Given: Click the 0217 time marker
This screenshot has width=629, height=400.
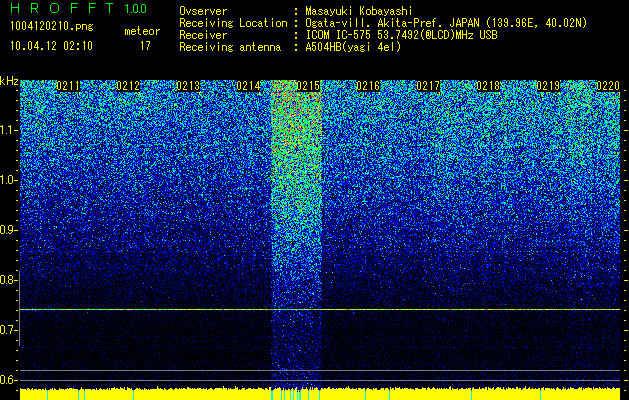Looking at the screenshot, I should tap(428, 86).
